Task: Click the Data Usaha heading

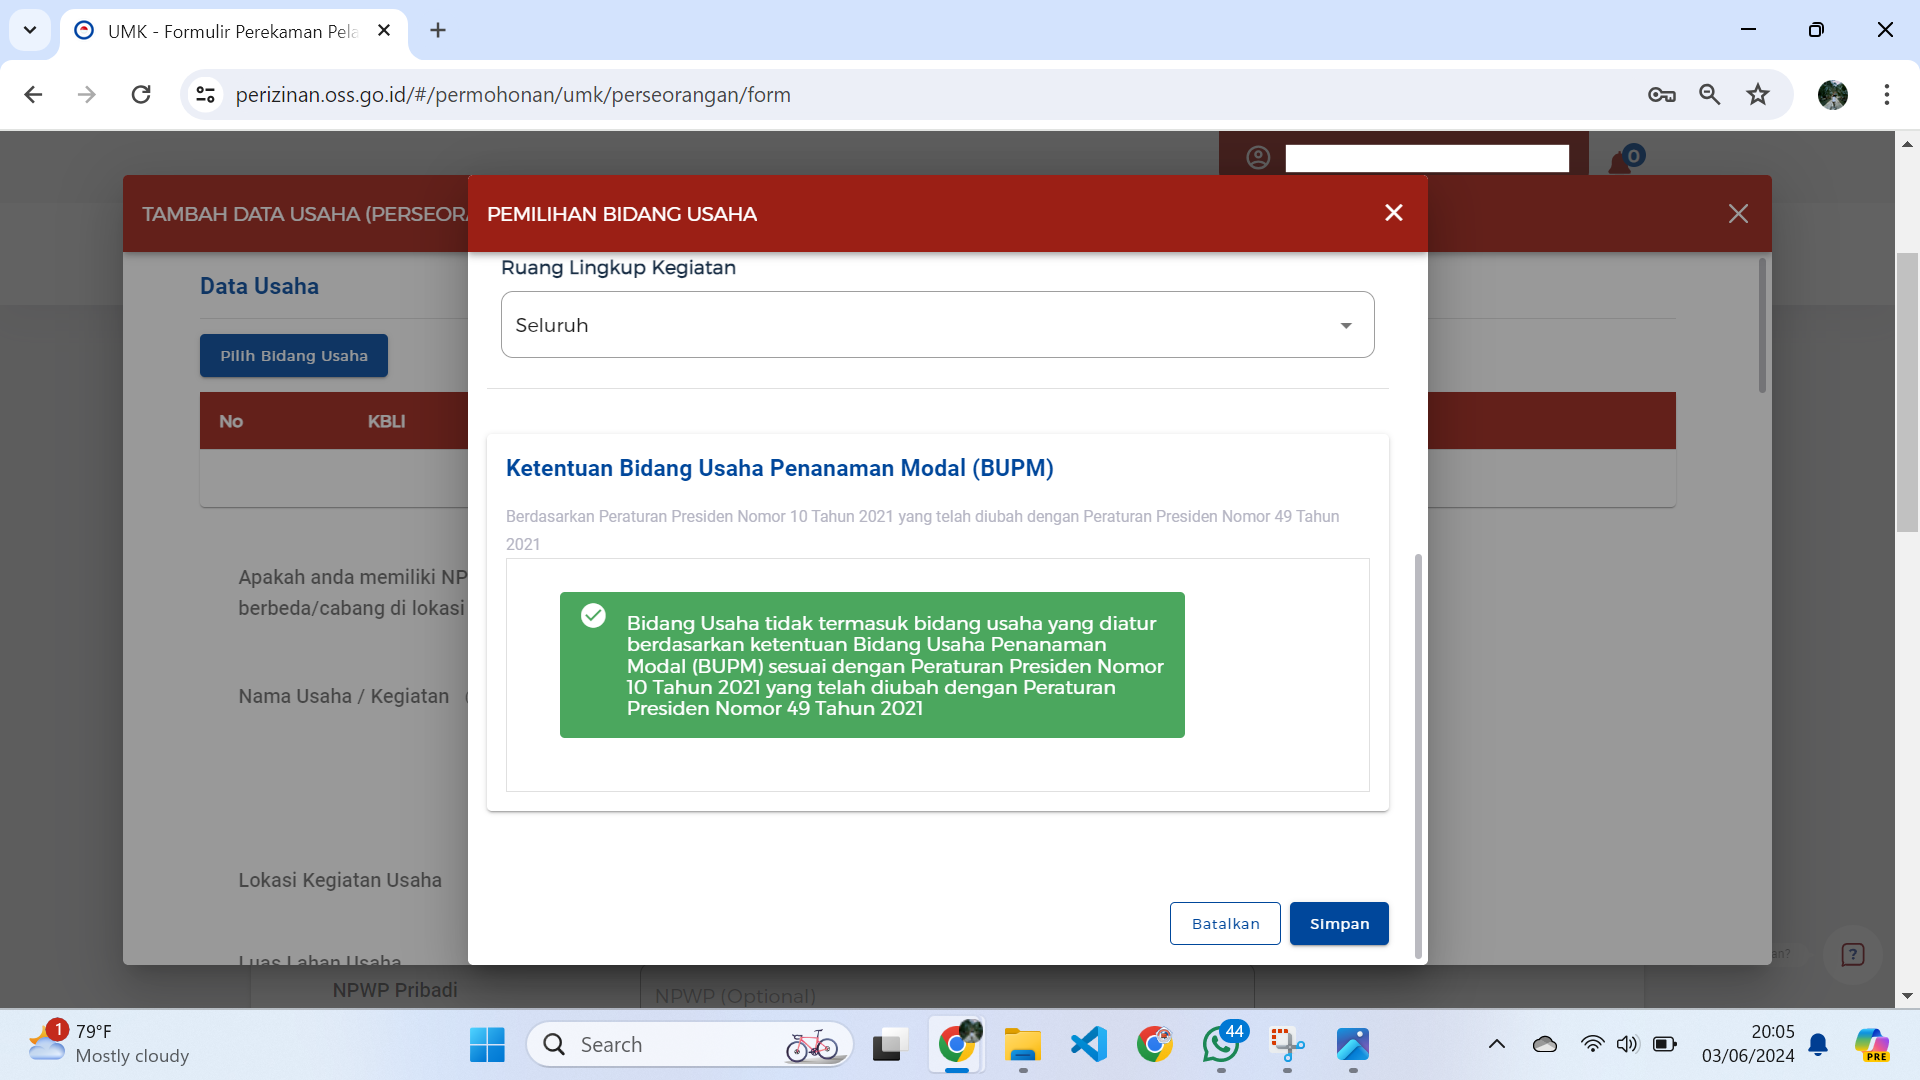Action: pyautogui.click(x=259, y=286)
